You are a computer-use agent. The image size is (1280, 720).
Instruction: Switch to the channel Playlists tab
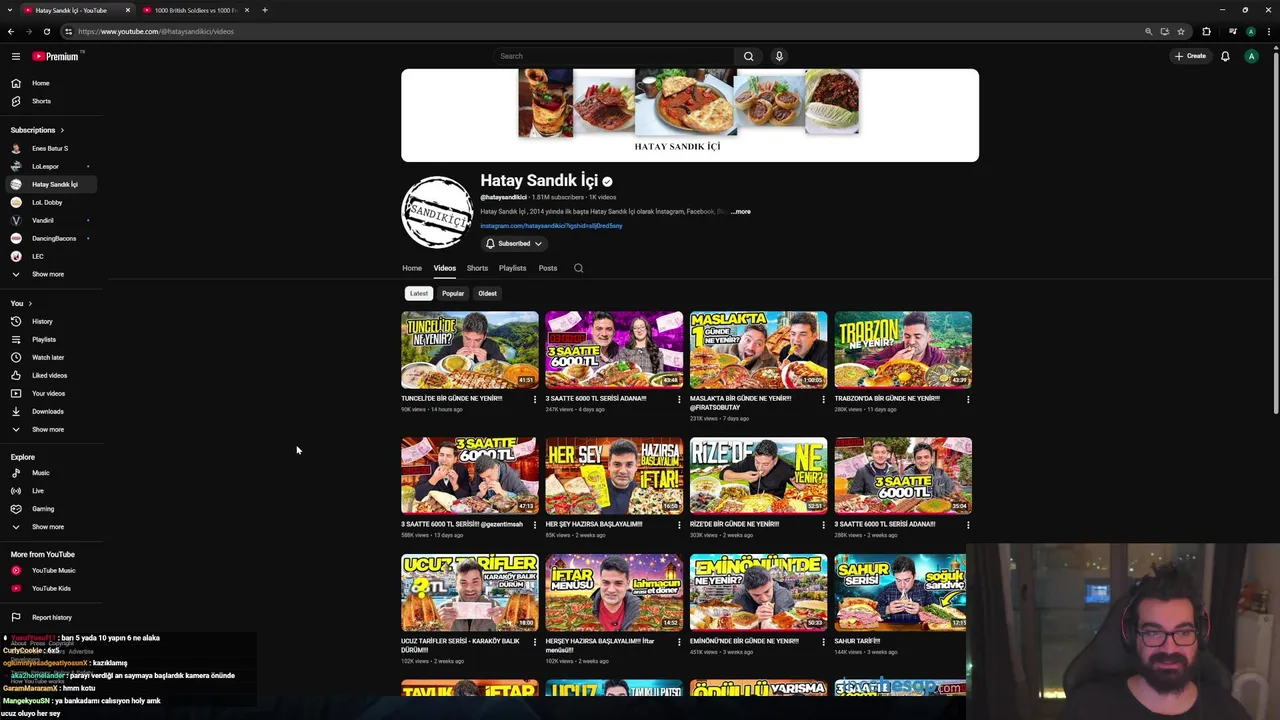[512, 268]
